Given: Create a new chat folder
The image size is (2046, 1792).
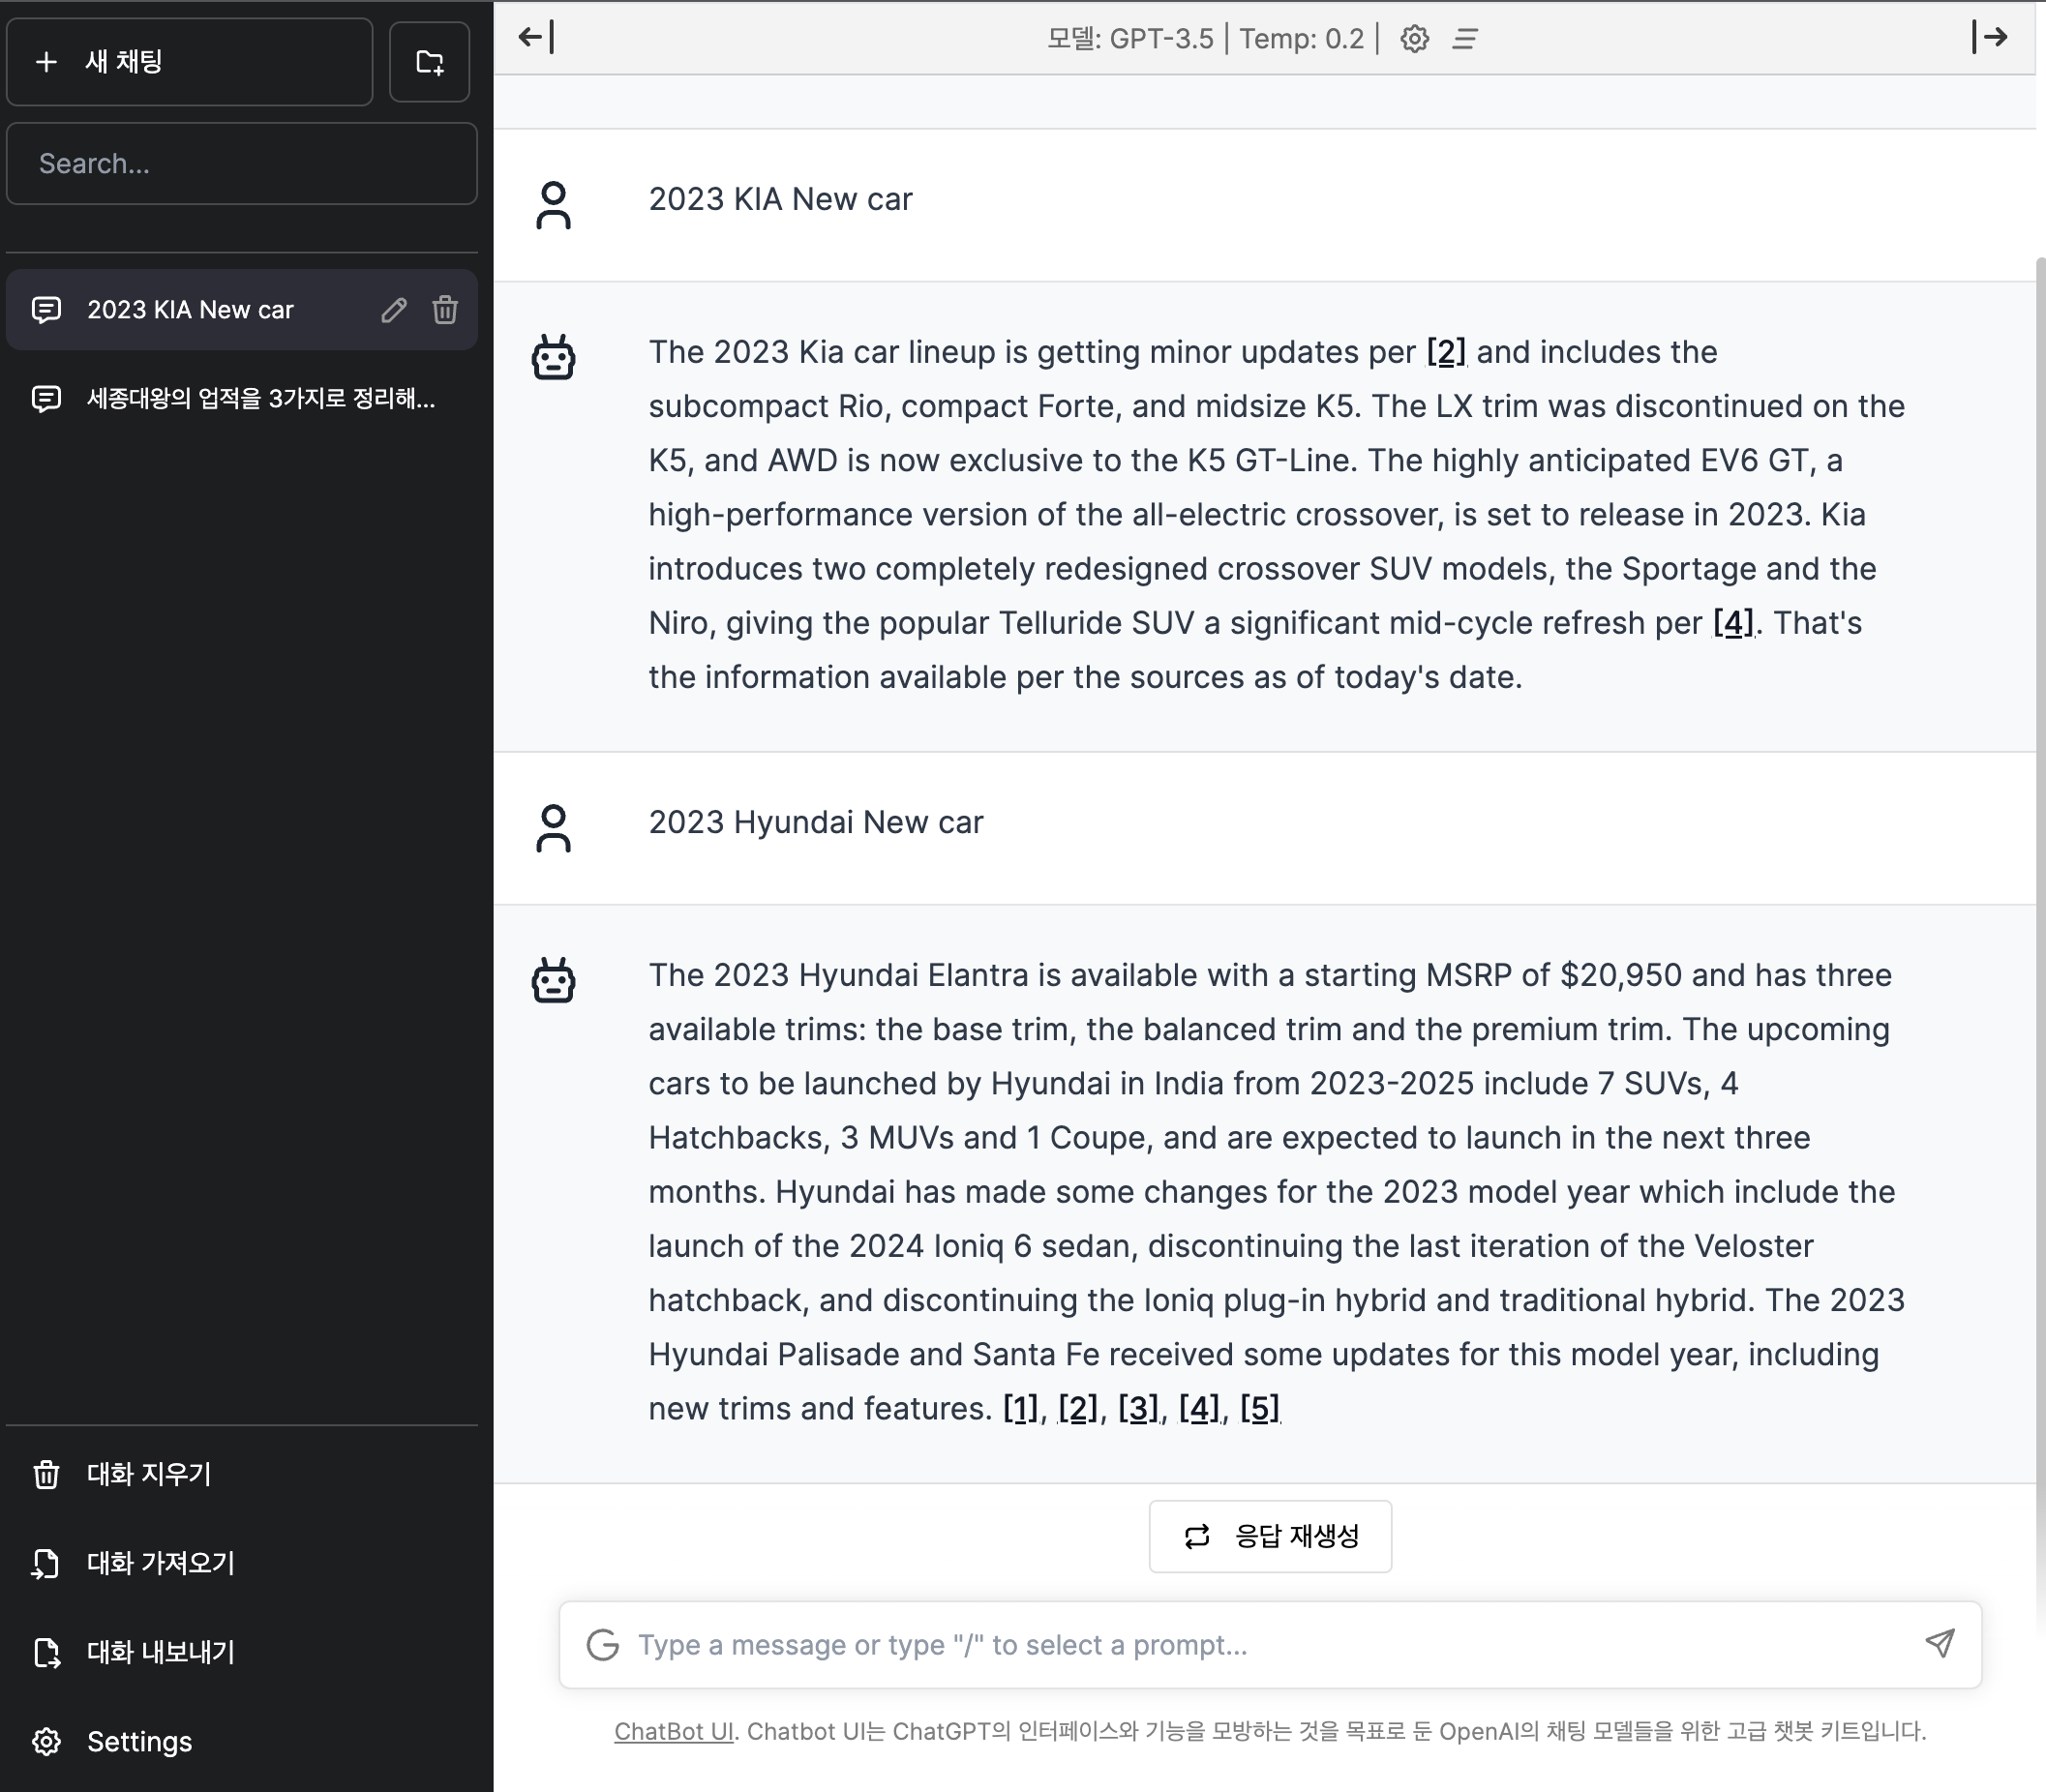Looking at the screenshot, I should click(429, 62).
